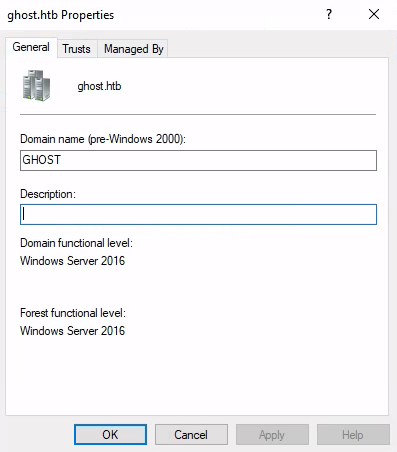Open the context help question mark
The image size is (397, 452).
tap(329, 14)
